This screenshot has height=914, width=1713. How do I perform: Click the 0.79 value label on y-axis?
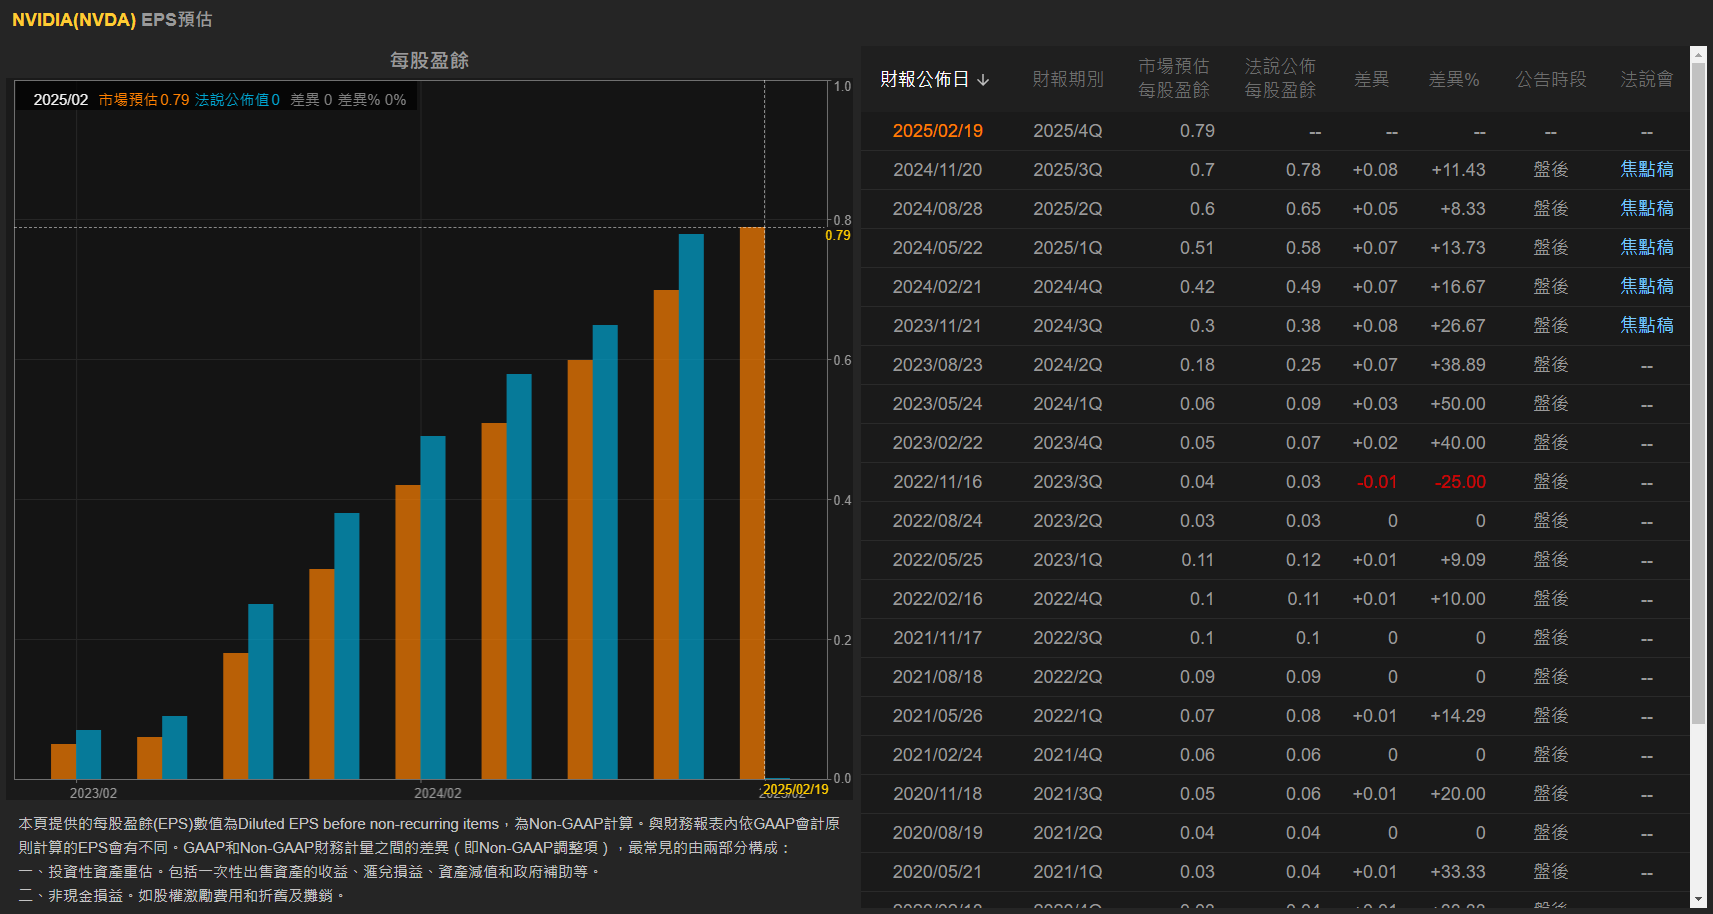pos(838,235)
